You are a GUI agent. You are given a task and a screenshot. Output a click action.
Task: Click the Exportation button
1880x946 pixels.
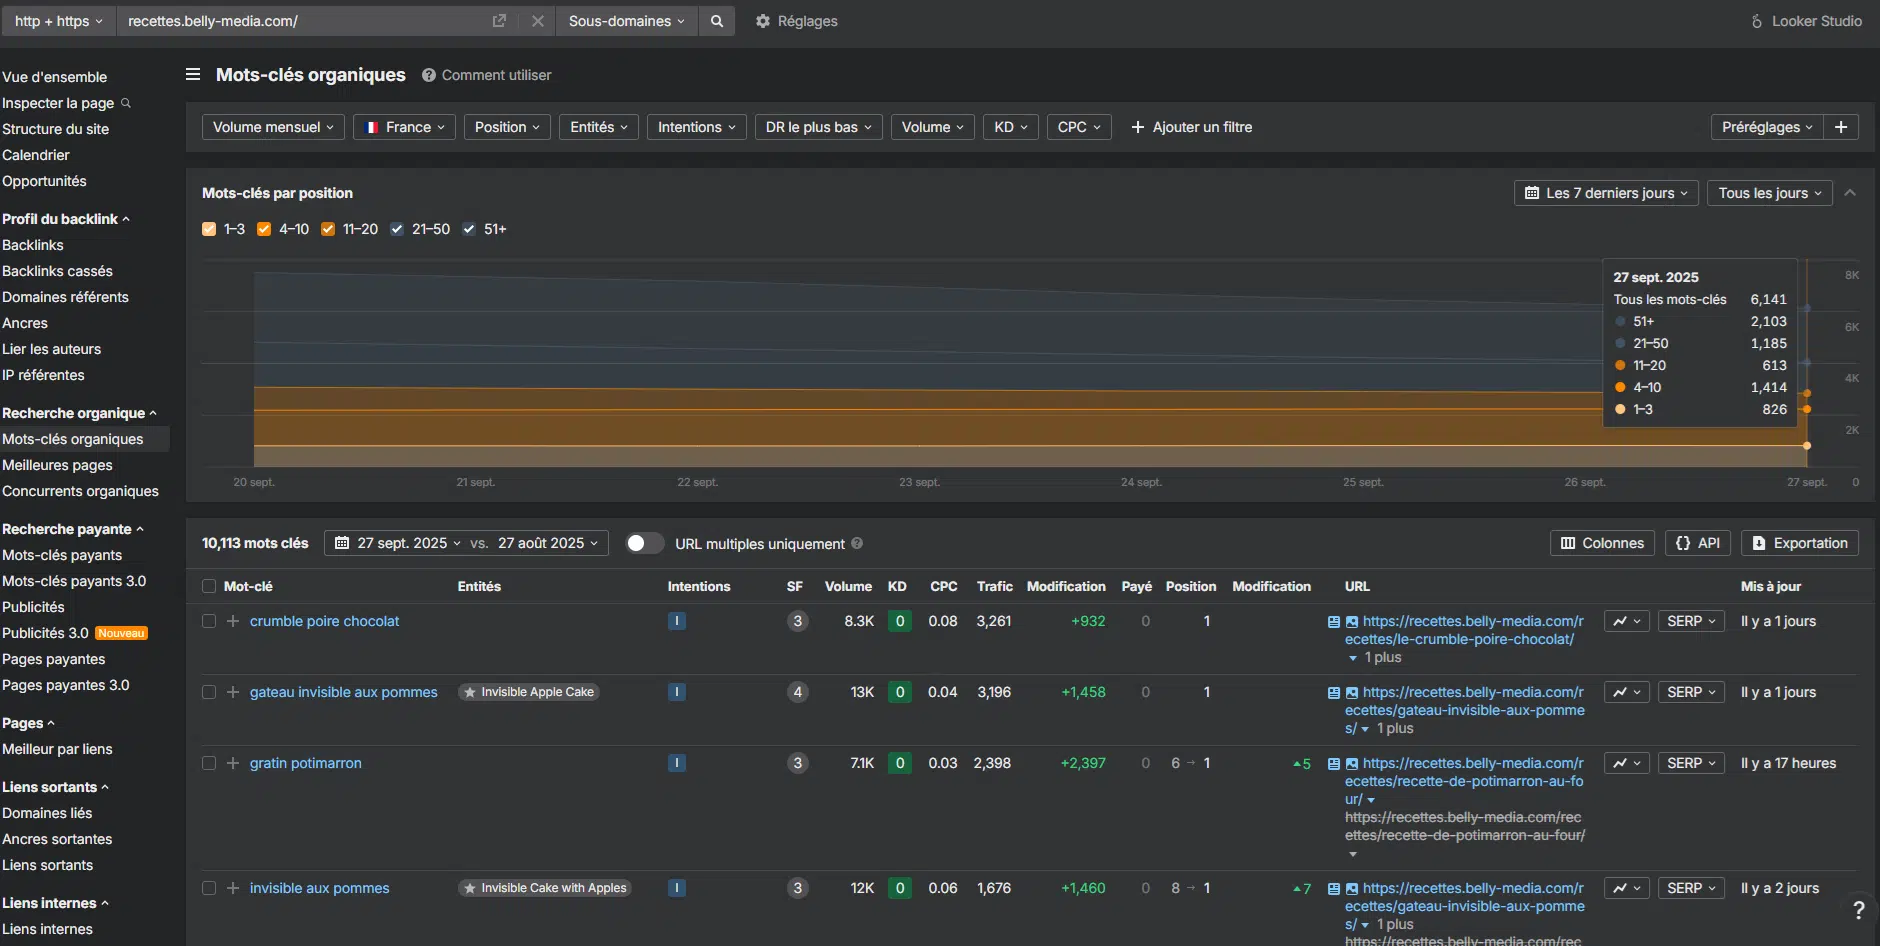pyautogui.click(x=1800, y=543)
